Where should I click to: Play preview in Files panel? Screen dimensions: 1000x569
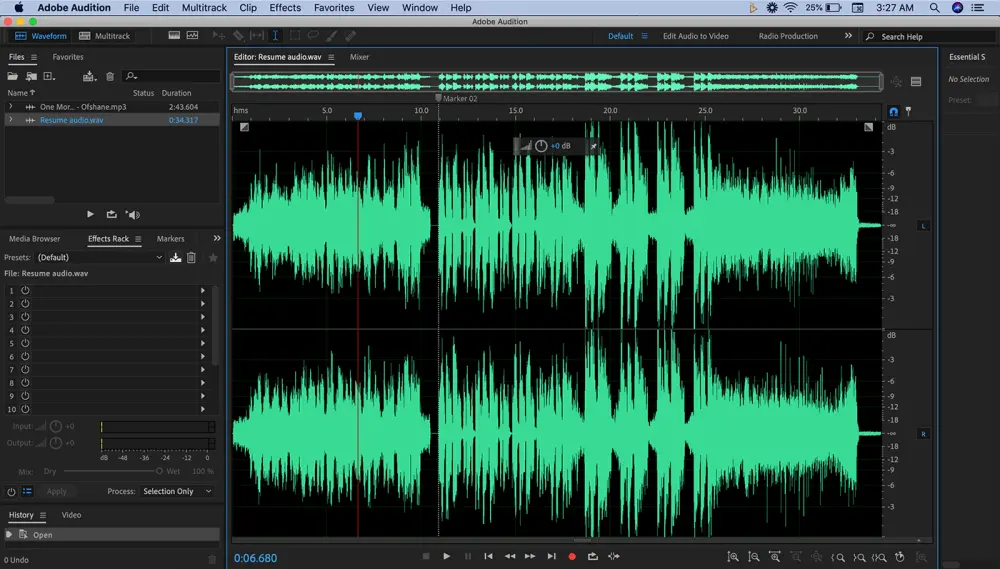click(90, 214)
